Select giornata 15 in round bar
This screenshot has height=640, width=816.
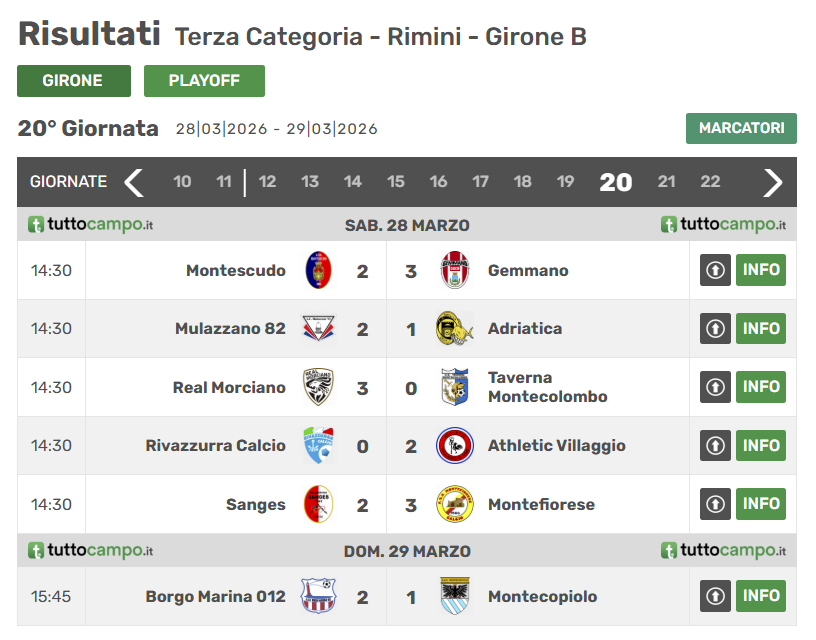[395, 182]
